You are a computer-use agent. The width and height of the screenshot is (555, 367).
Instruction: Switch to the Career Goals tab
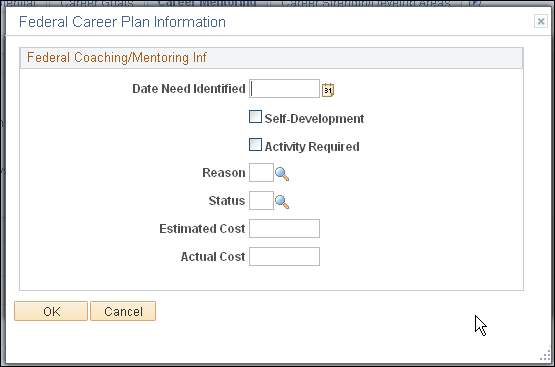tap(97, 3)
